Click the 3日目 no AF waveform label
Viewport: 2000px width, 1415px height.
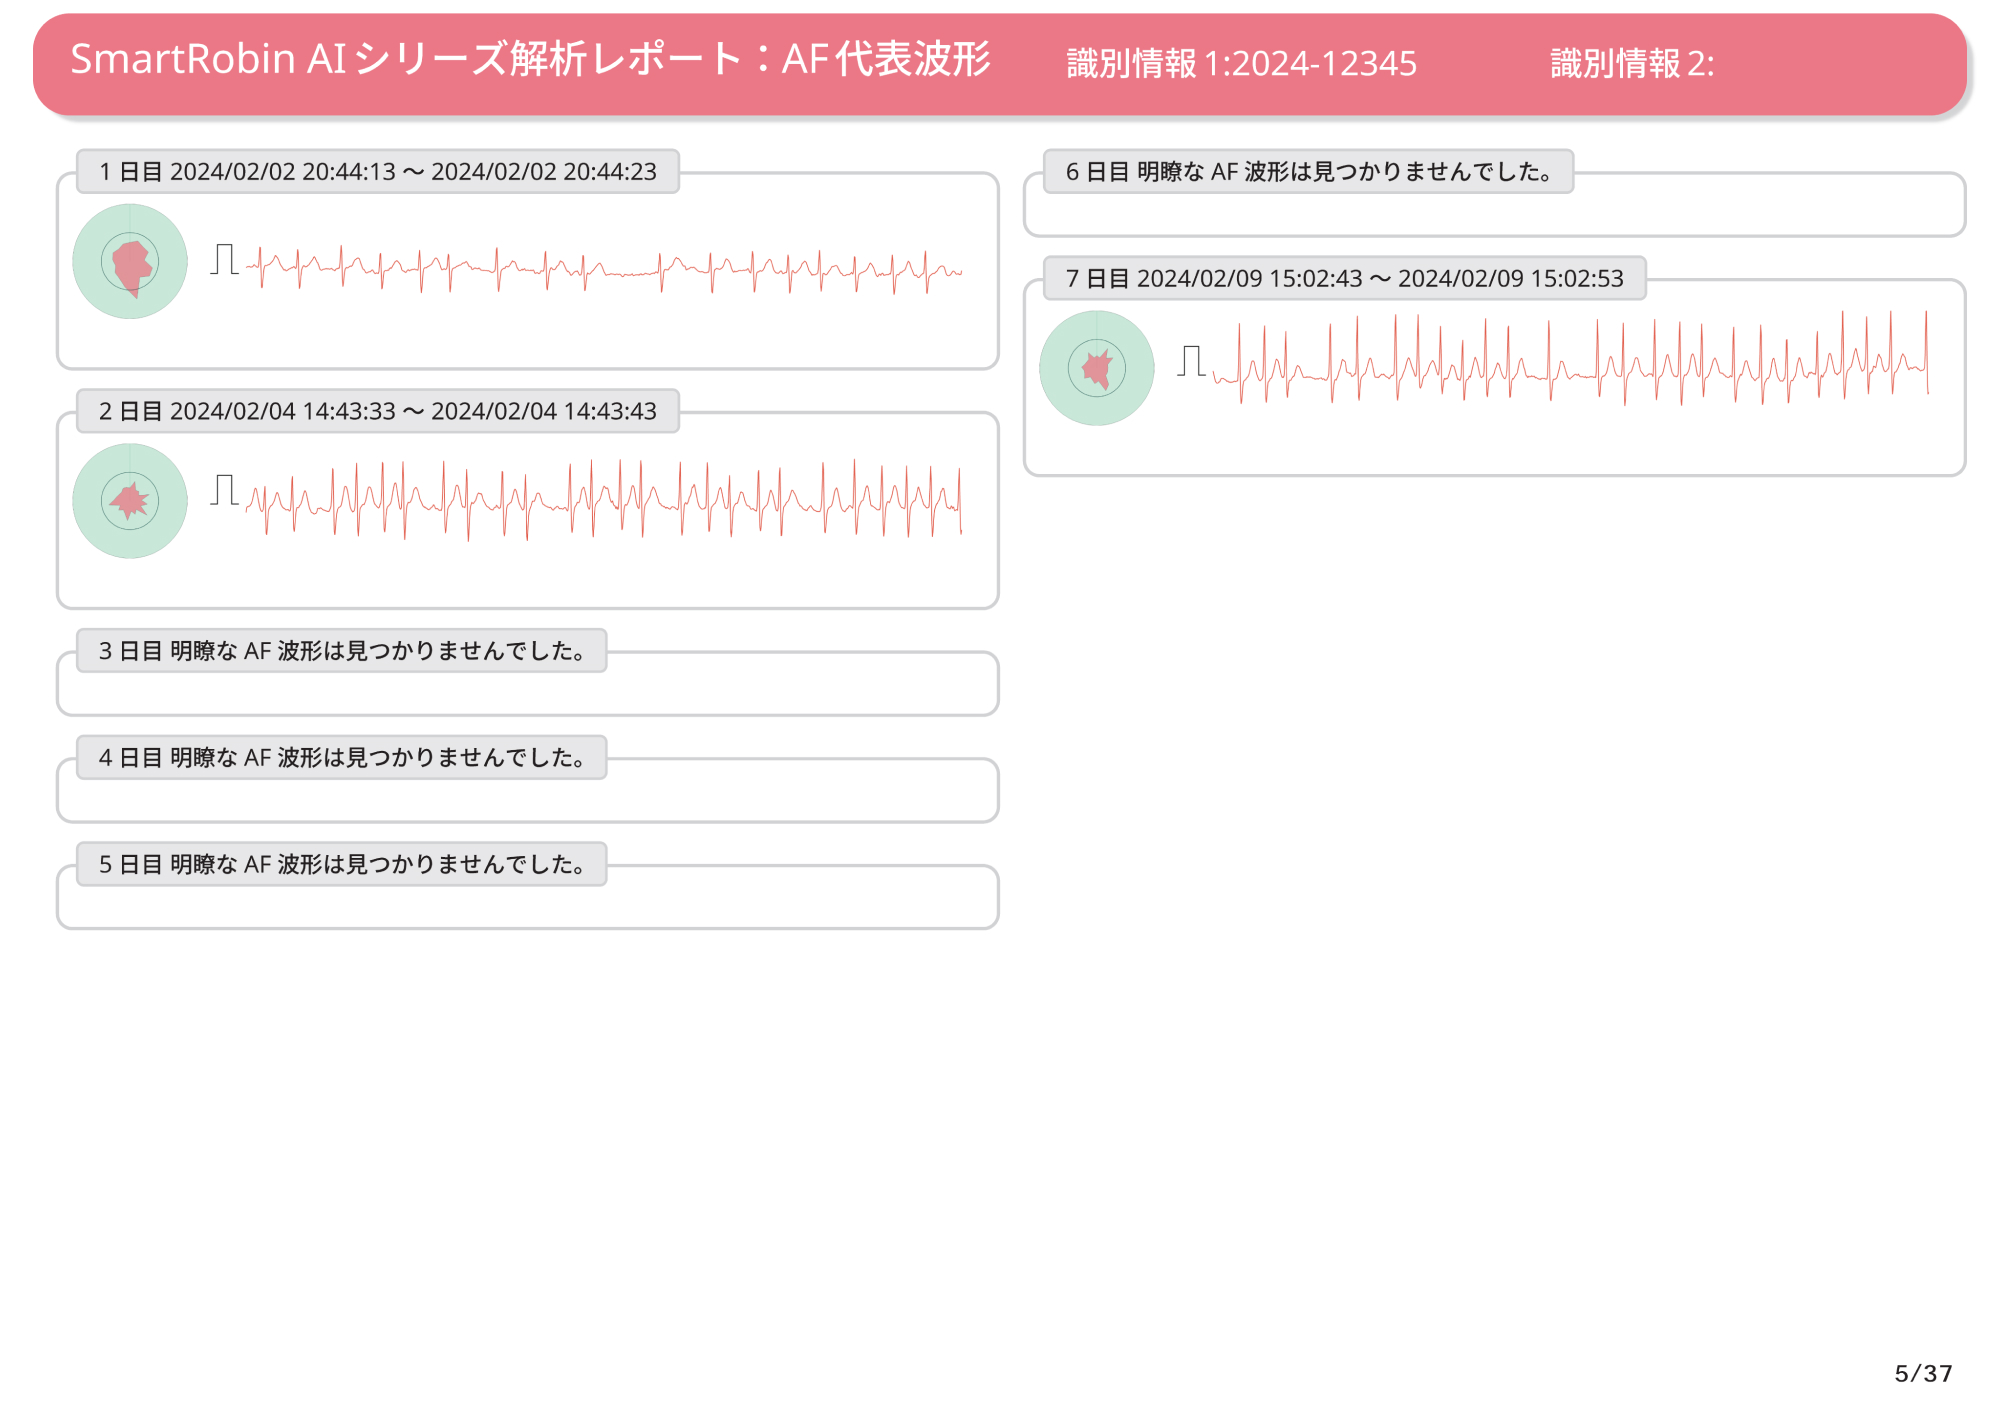coord(342,651)
